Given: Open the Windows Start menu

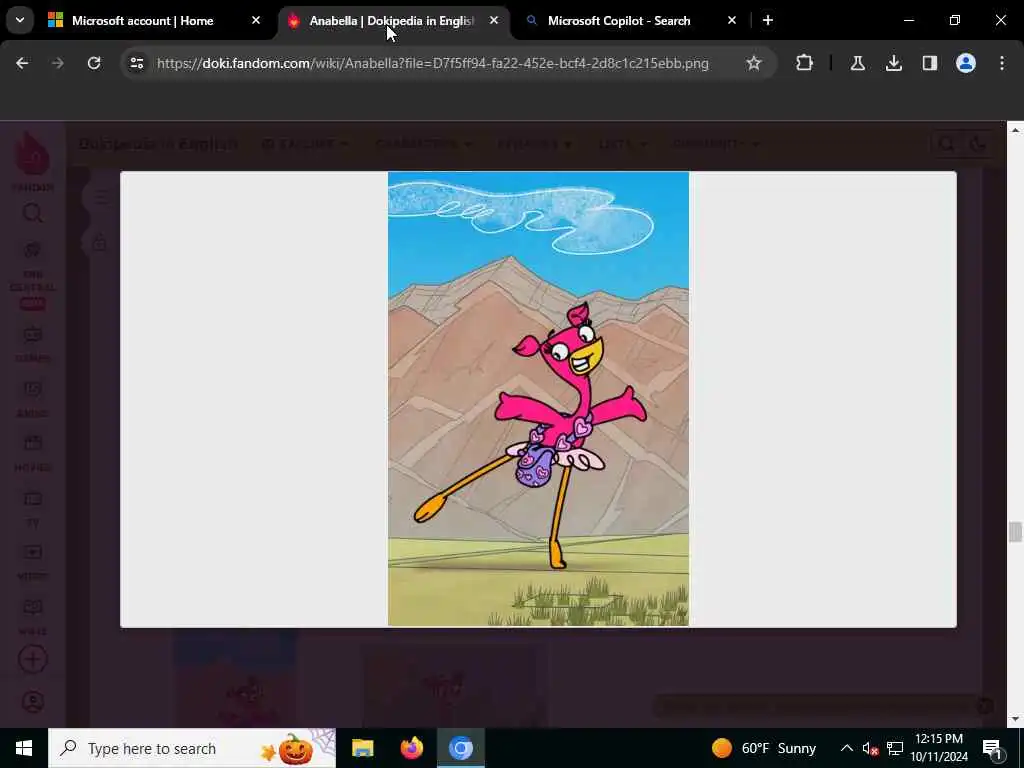Looking at the screenshot, I should [x=24, y=748].
